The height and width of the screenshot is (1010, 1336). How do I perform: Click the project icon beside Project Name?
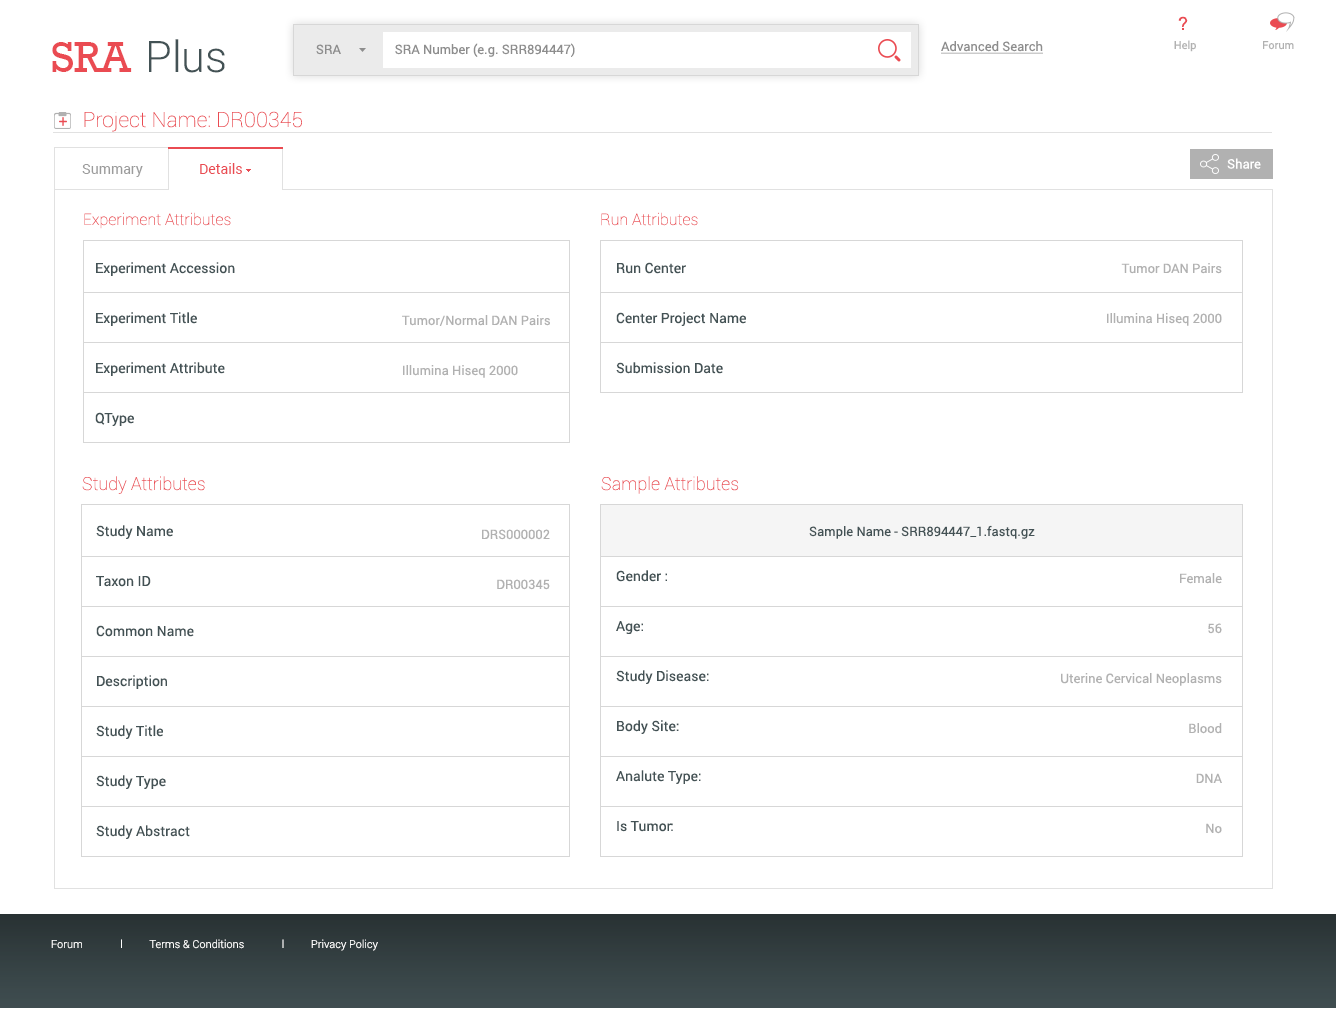pyautogui.click(x=62, y=121)
